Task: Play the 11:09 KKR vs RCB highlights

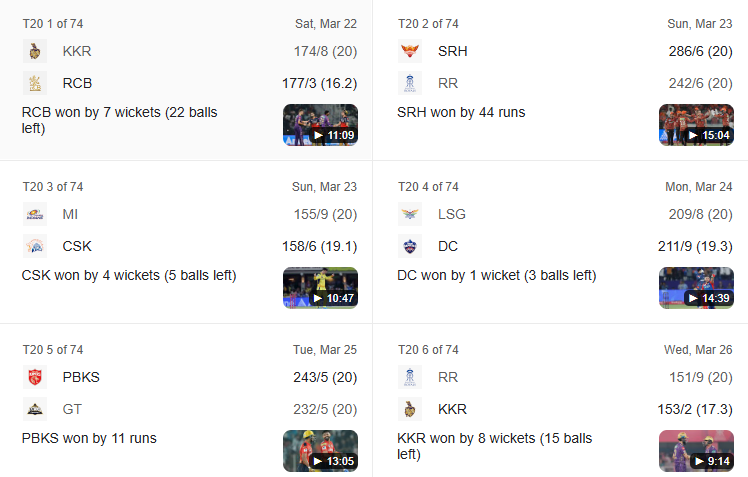Action: click(321, 125)
